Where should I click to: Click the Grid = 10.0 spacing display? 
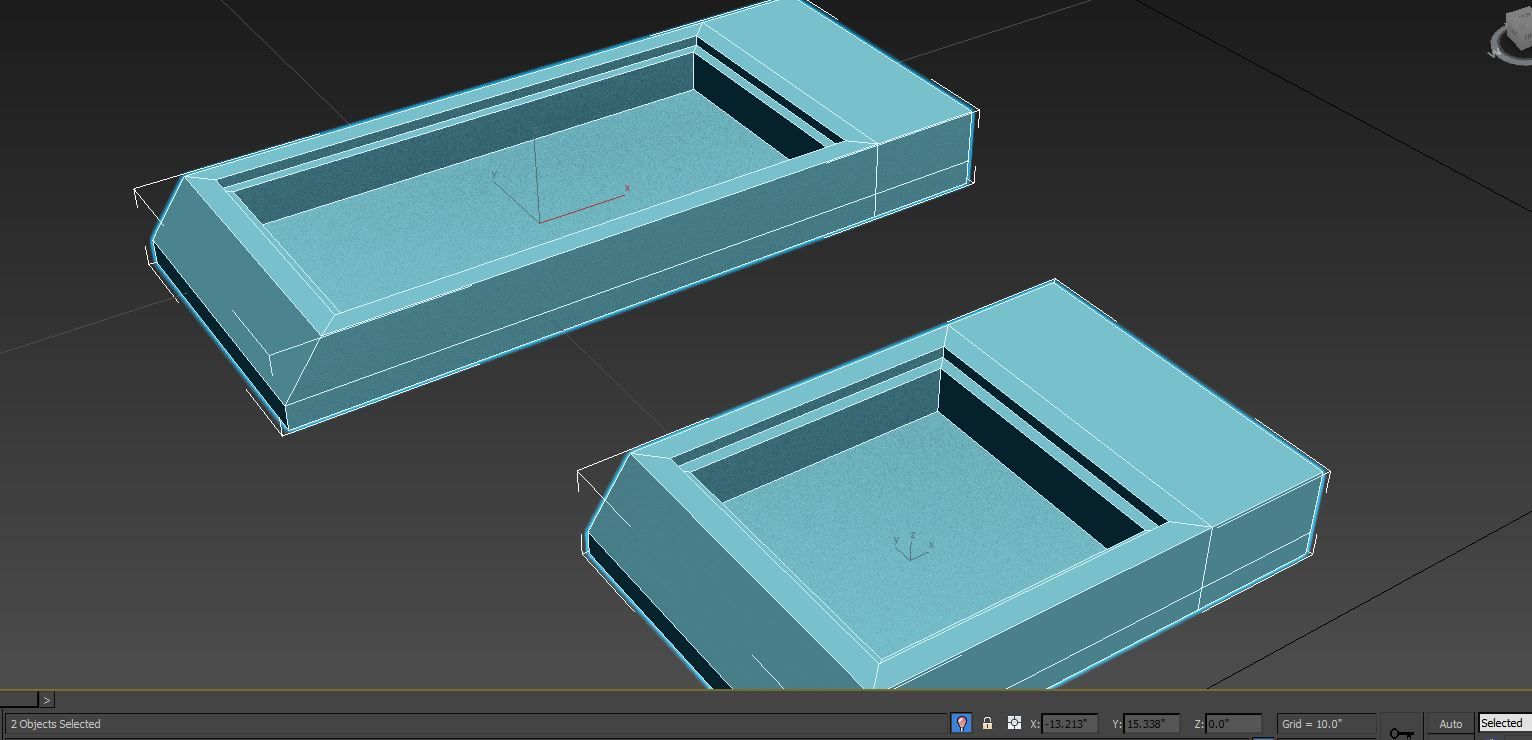click(1322, 723)
